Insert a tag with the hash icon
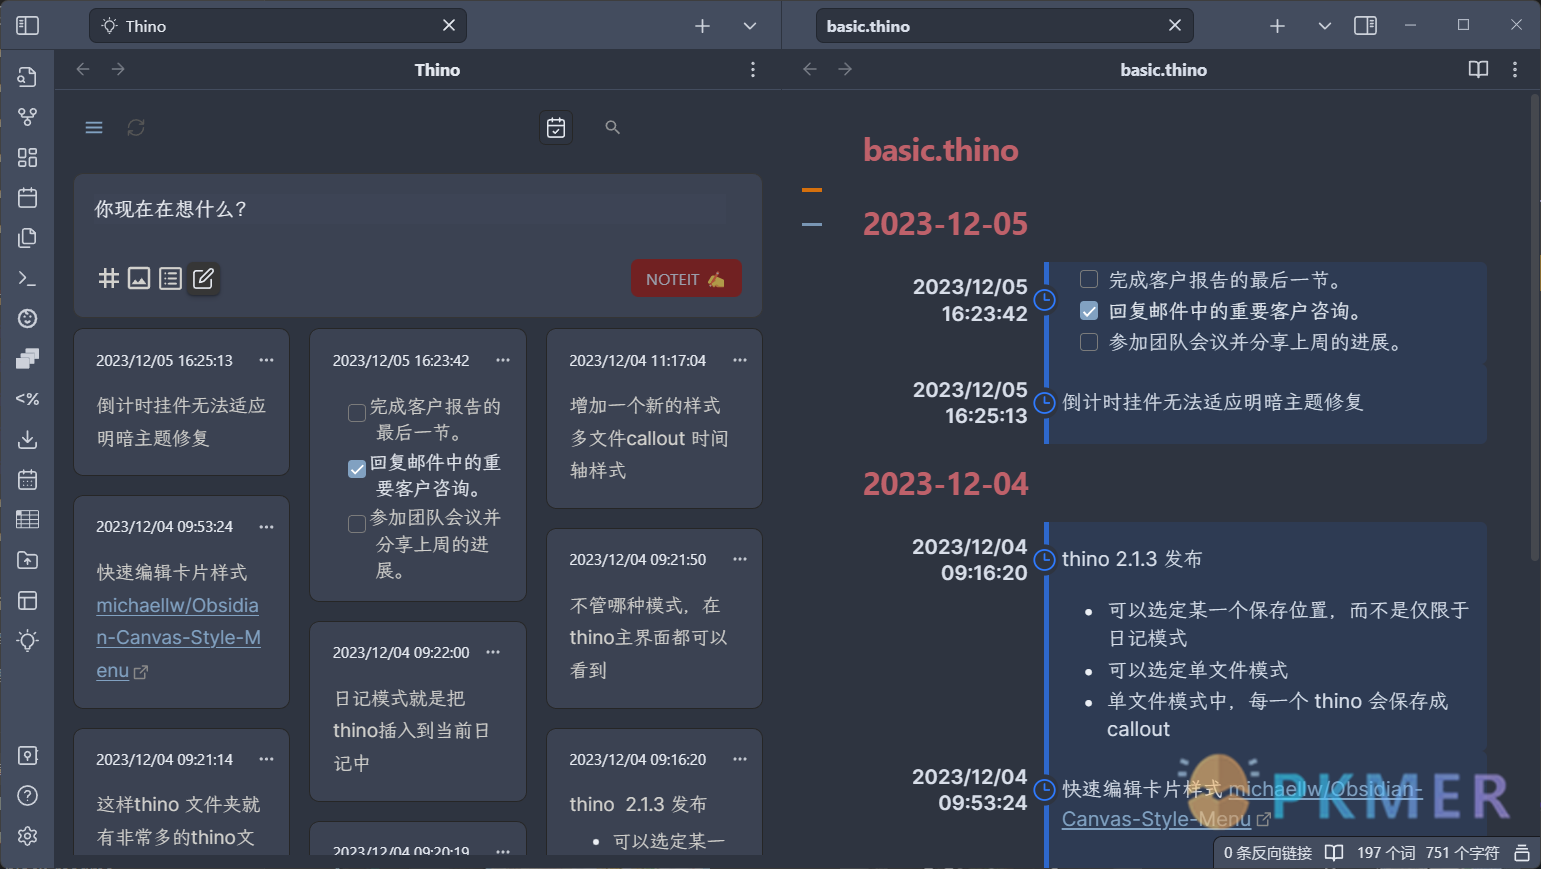 (108, 278)
